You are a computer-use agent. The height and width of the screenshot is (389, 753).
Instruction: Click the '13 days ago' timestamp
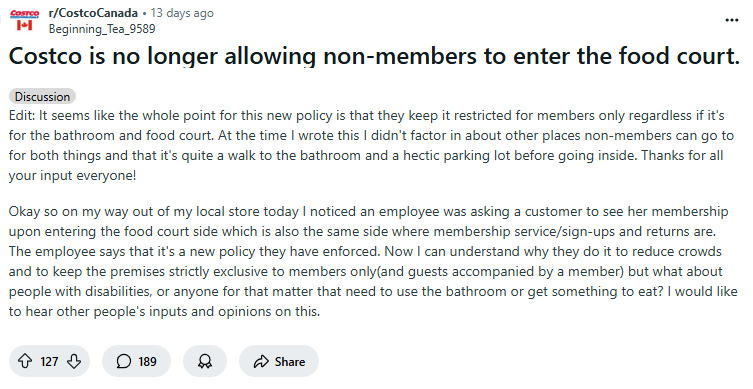pos(182,13)
